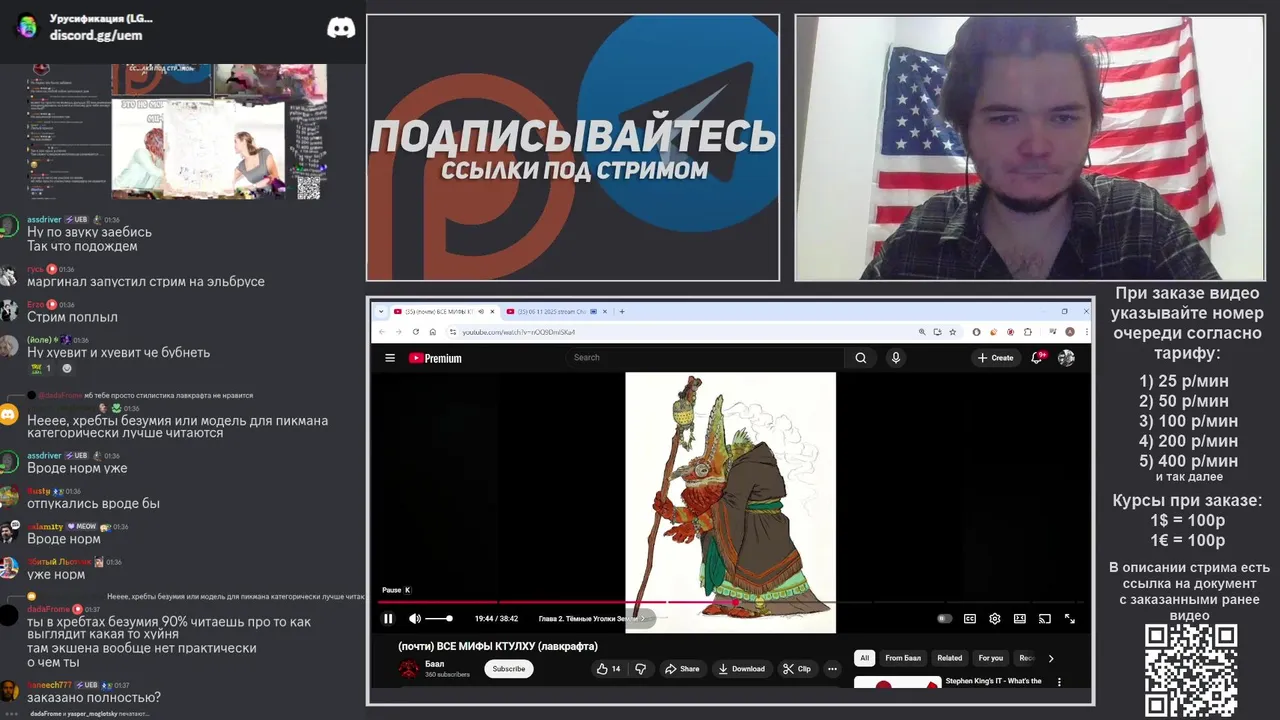The image size is (1280, 720).
Task: Toggle the autoplay switch on the player
Action: (x=945, y=619)
